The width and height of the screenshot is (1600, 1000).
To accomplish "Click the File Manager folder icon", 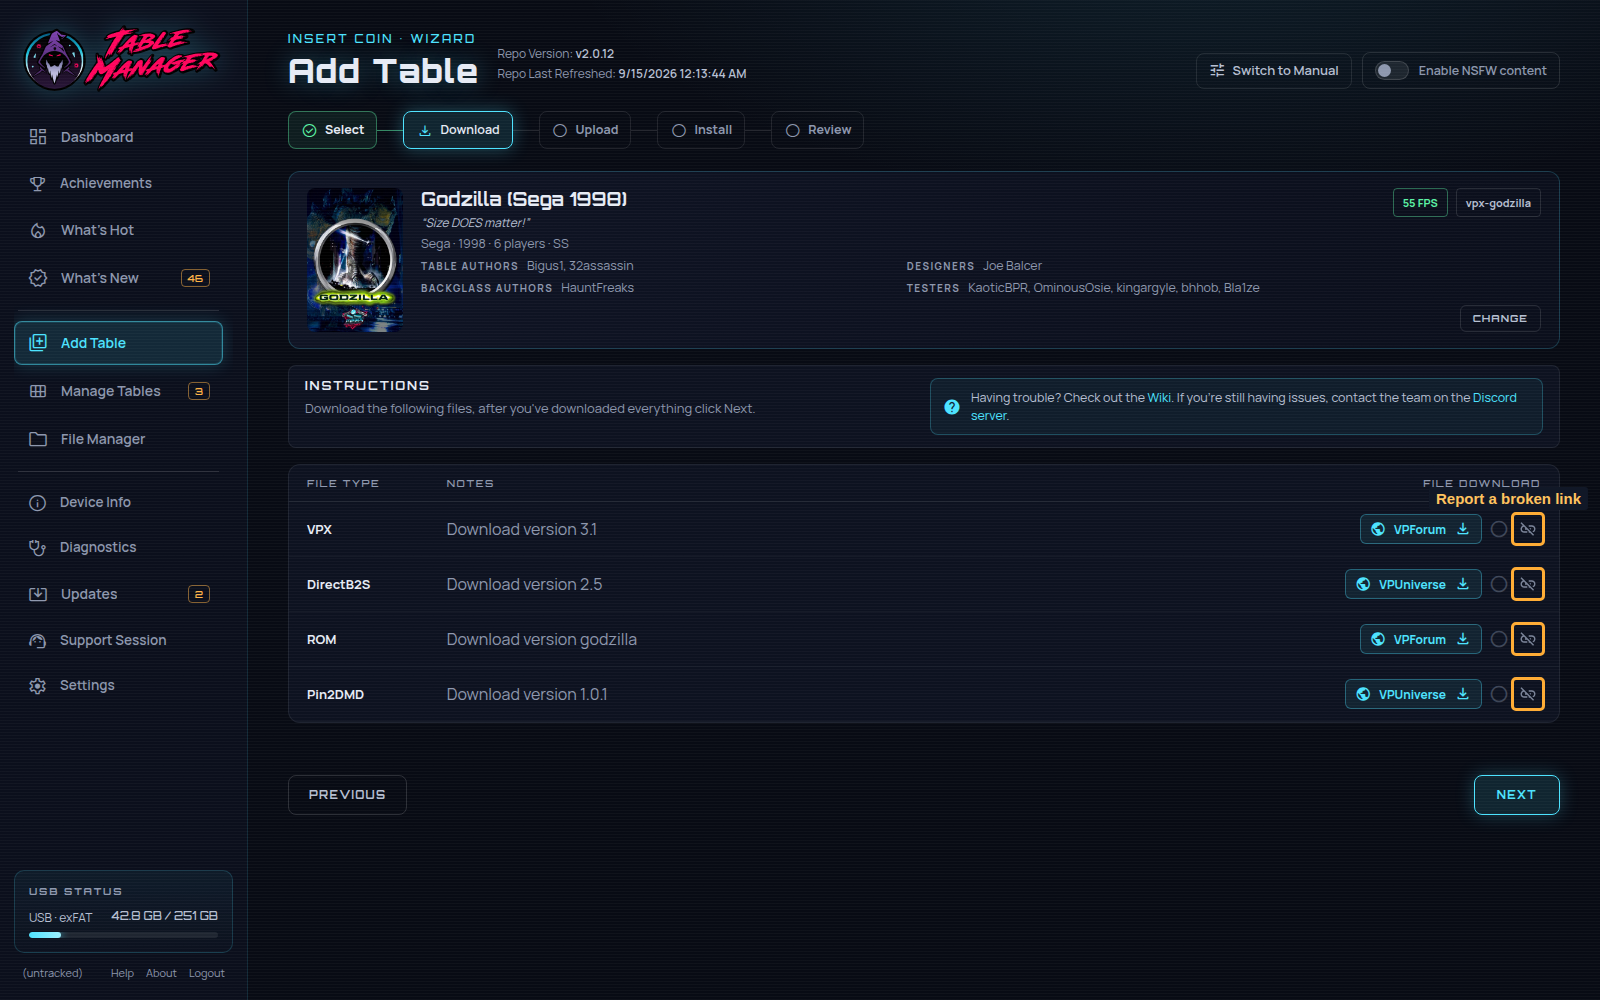I will tap(38, 439).
